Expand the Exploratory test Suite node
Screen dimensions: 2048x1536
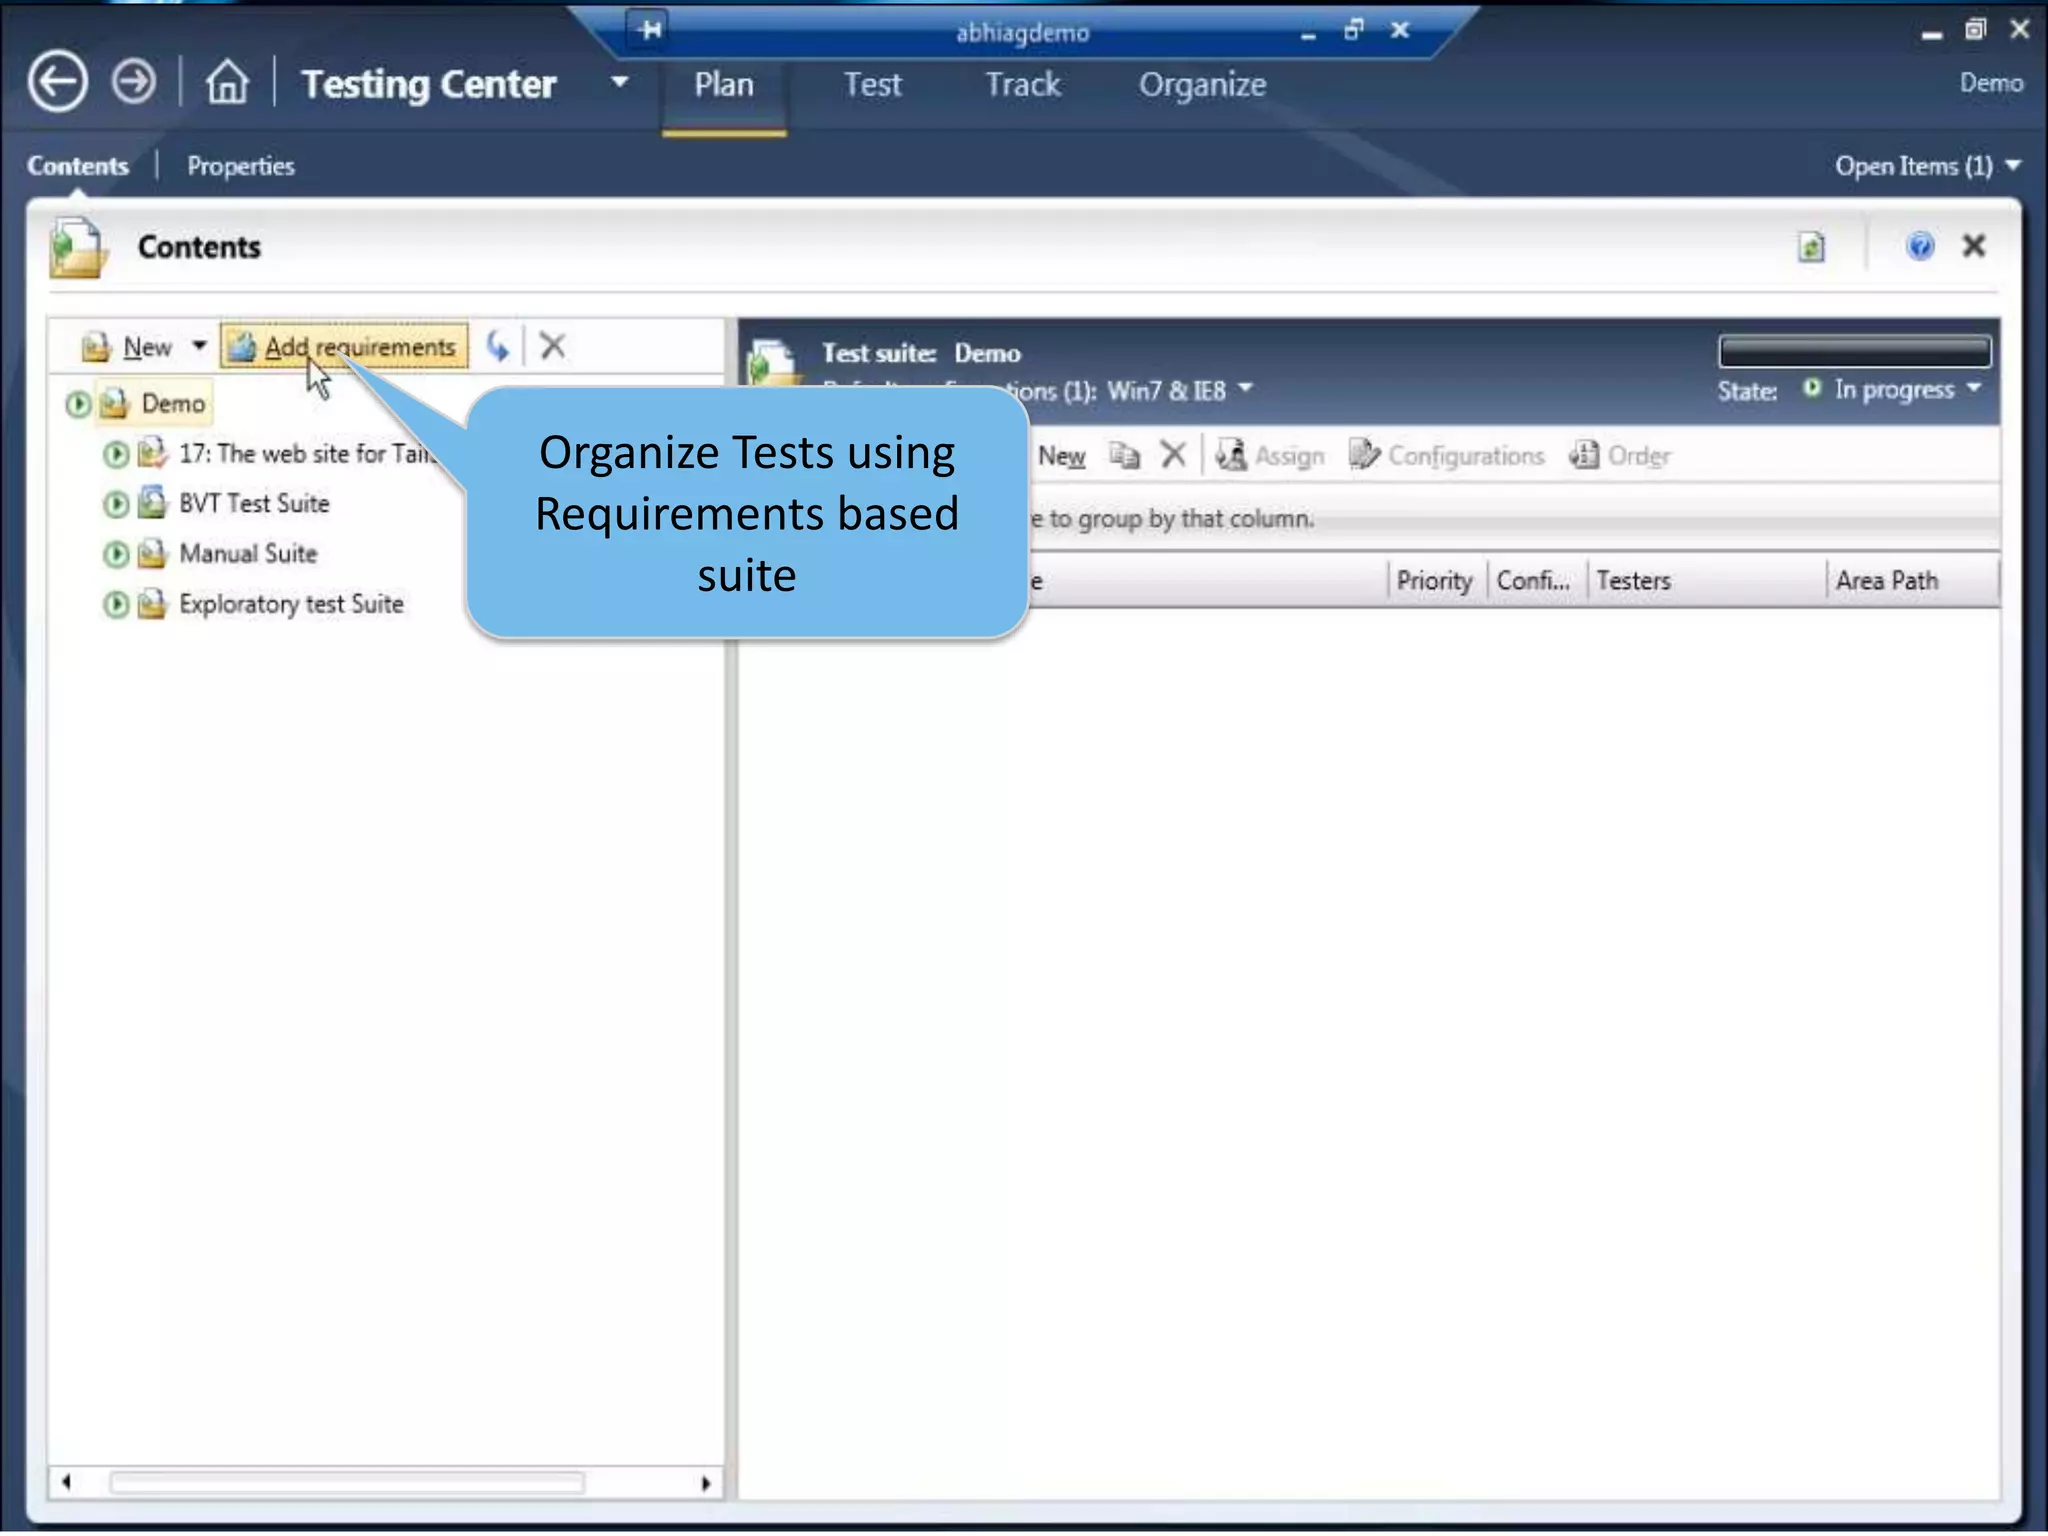coord(115,604)
